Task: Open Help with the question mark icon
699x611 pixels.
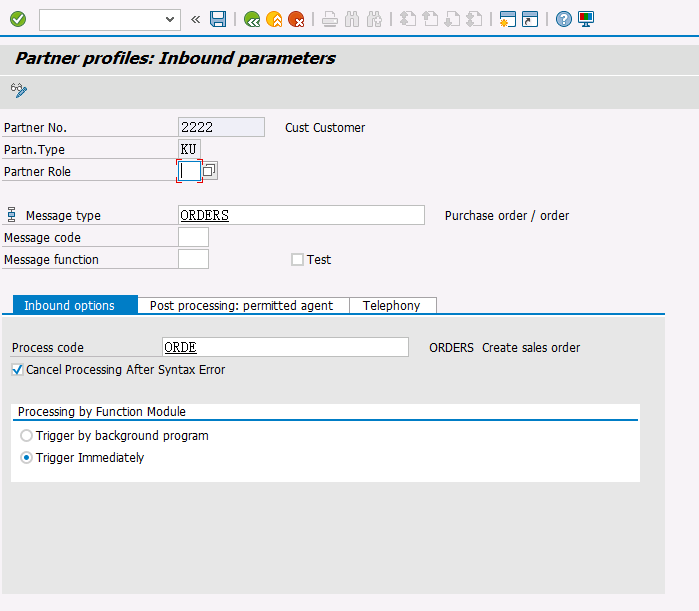Action: click(564, 19)
